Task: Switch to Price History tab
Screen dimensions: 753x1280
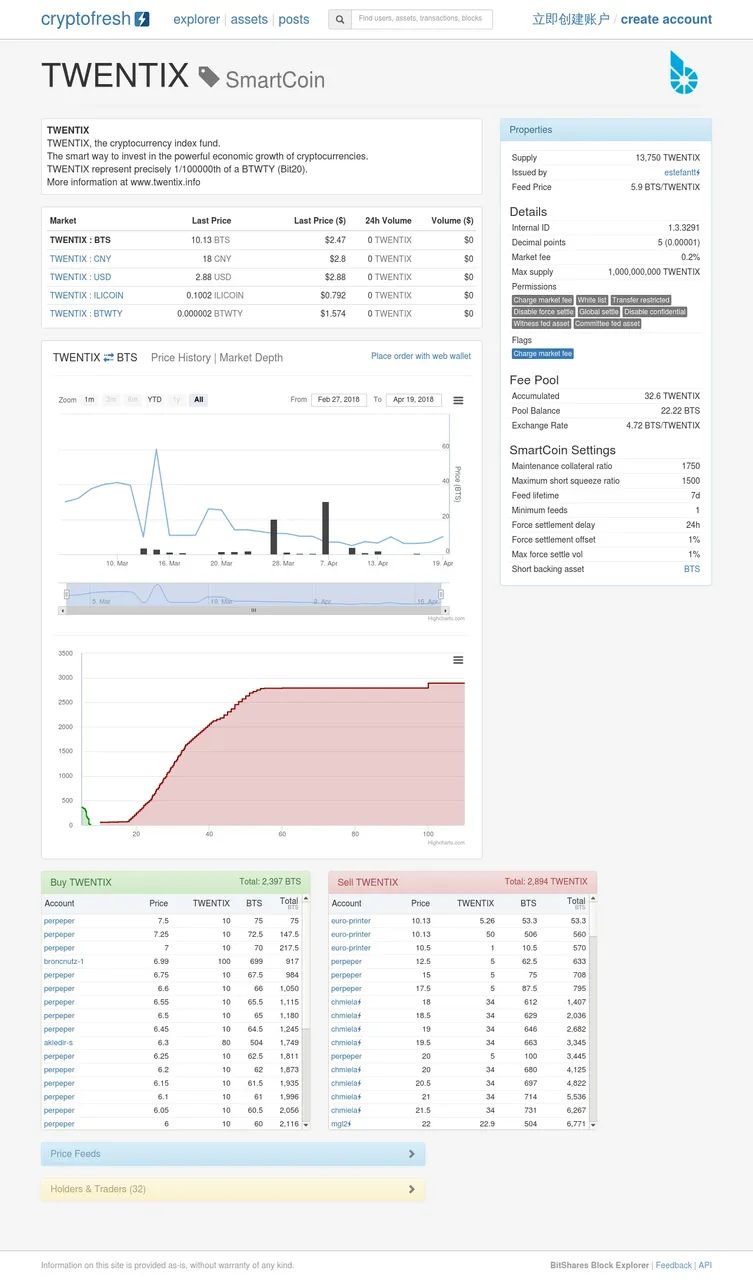Action: click(181, 357)
